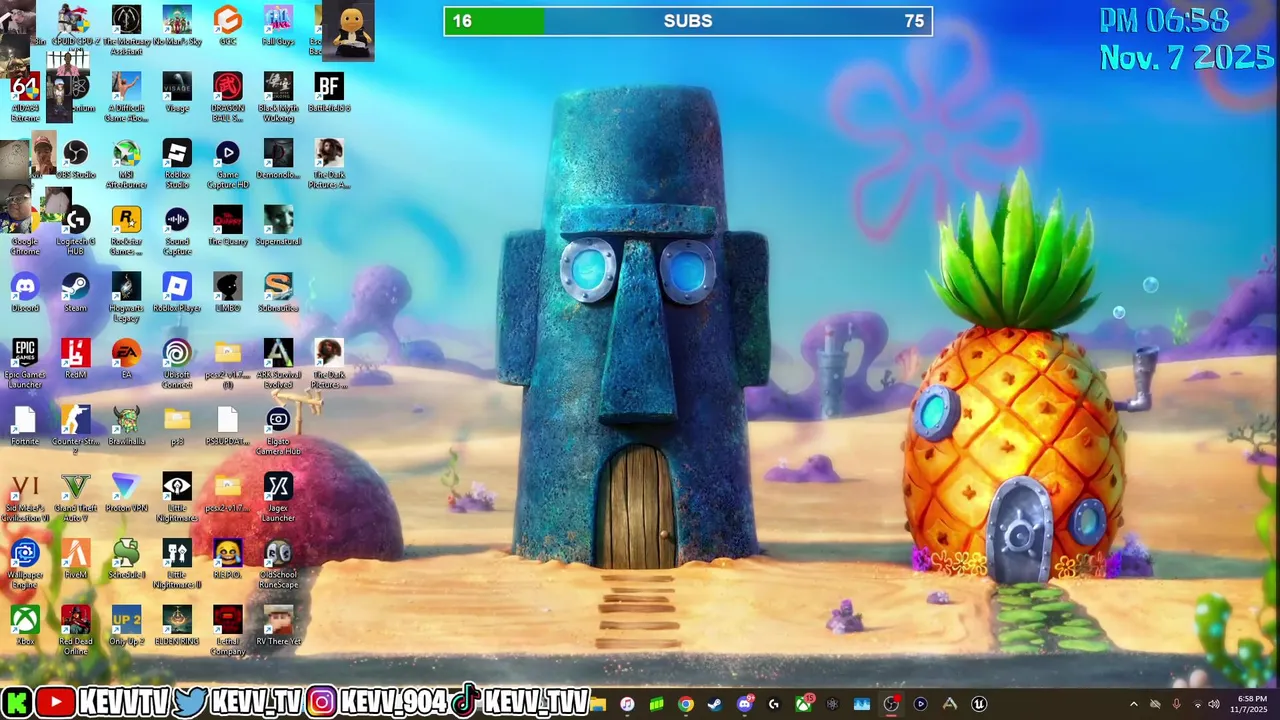Launch Battlefield 6 from the desktop
Screen dimensions: 1280x720
329,92
